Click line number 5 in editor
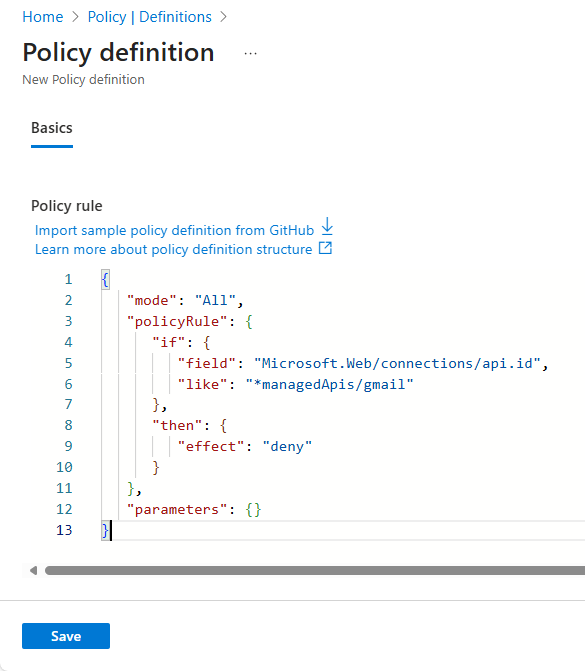 [x=68, y=363]
